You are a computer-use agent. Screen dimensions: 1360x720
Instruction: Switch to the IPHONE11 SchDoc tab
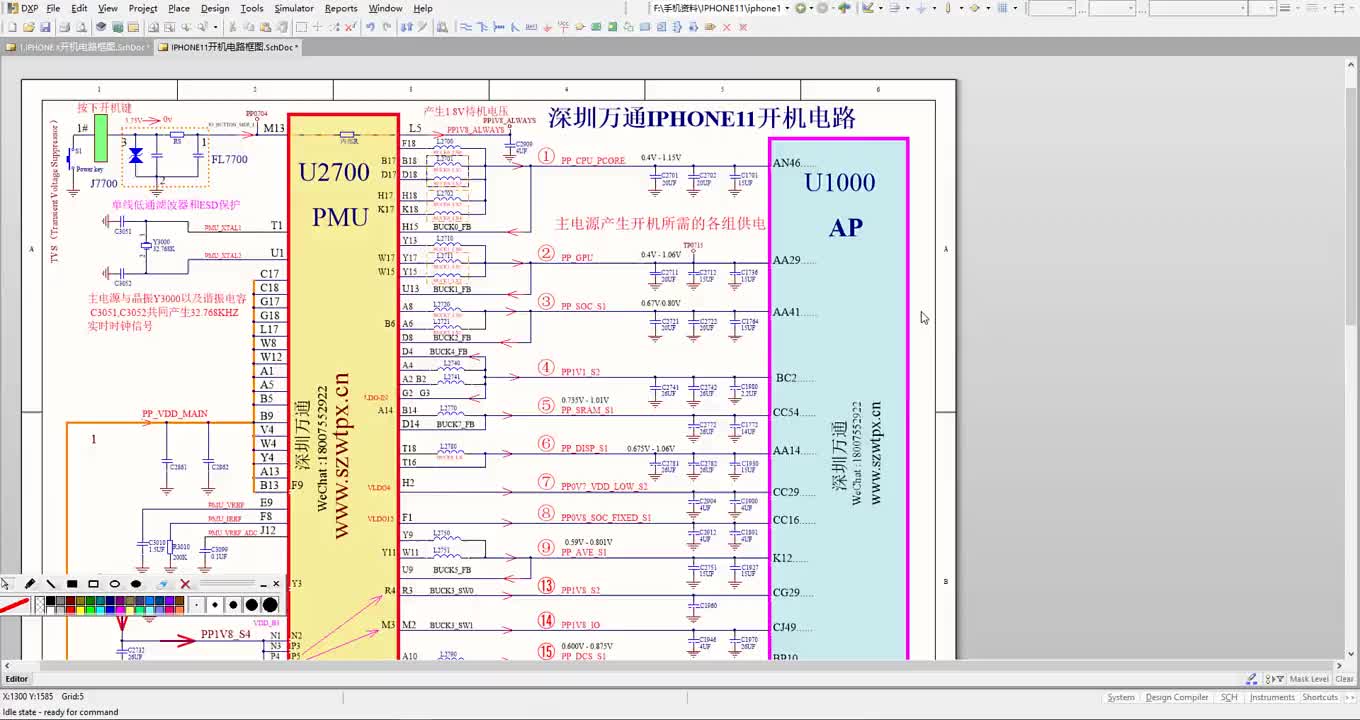click(229, 47)
